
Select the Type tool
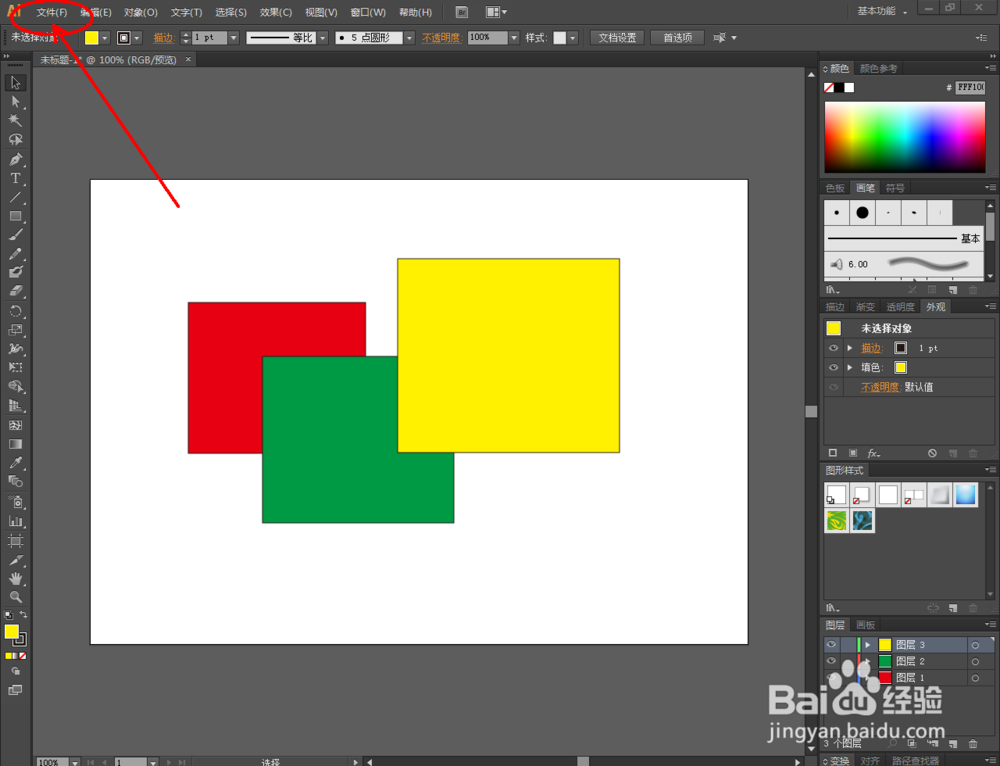pos(15,179)
